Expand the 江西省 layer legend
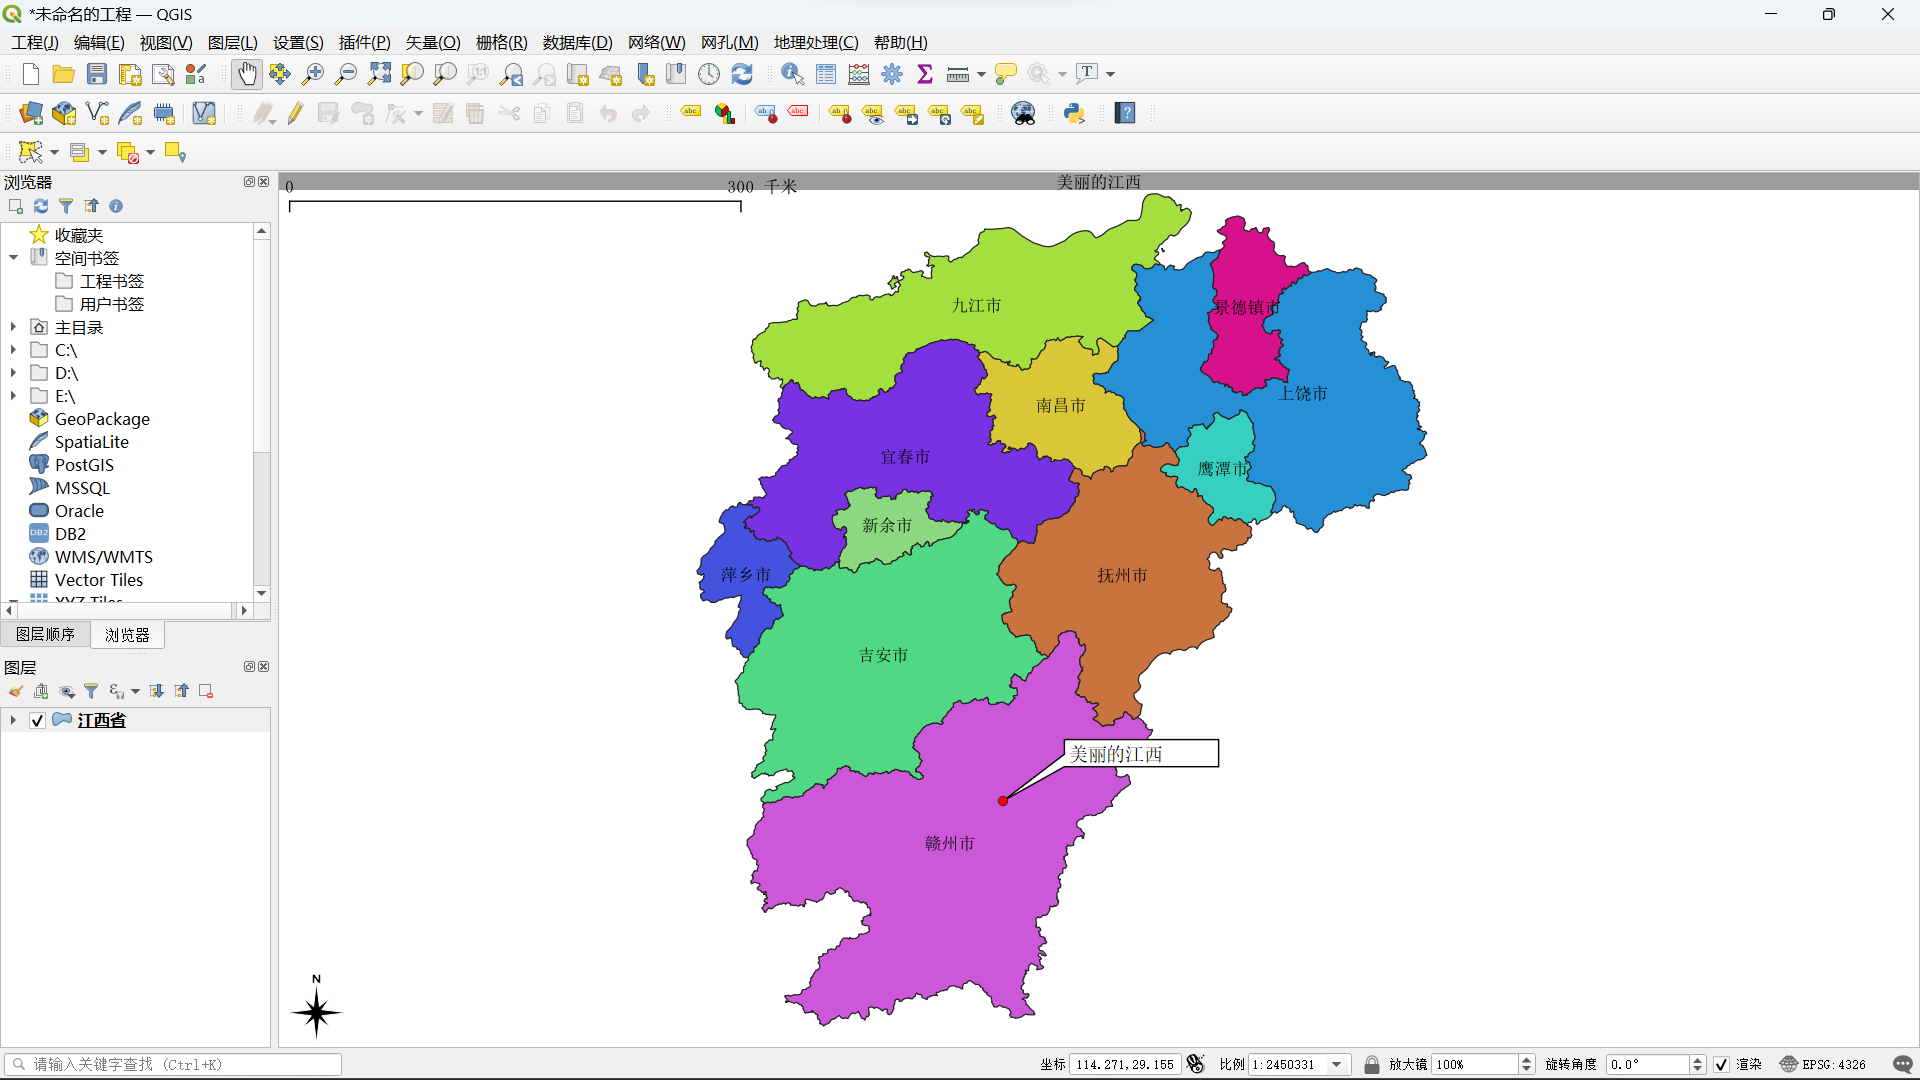This screenshot has height=1080, width=1920. [x=13, y=720]
